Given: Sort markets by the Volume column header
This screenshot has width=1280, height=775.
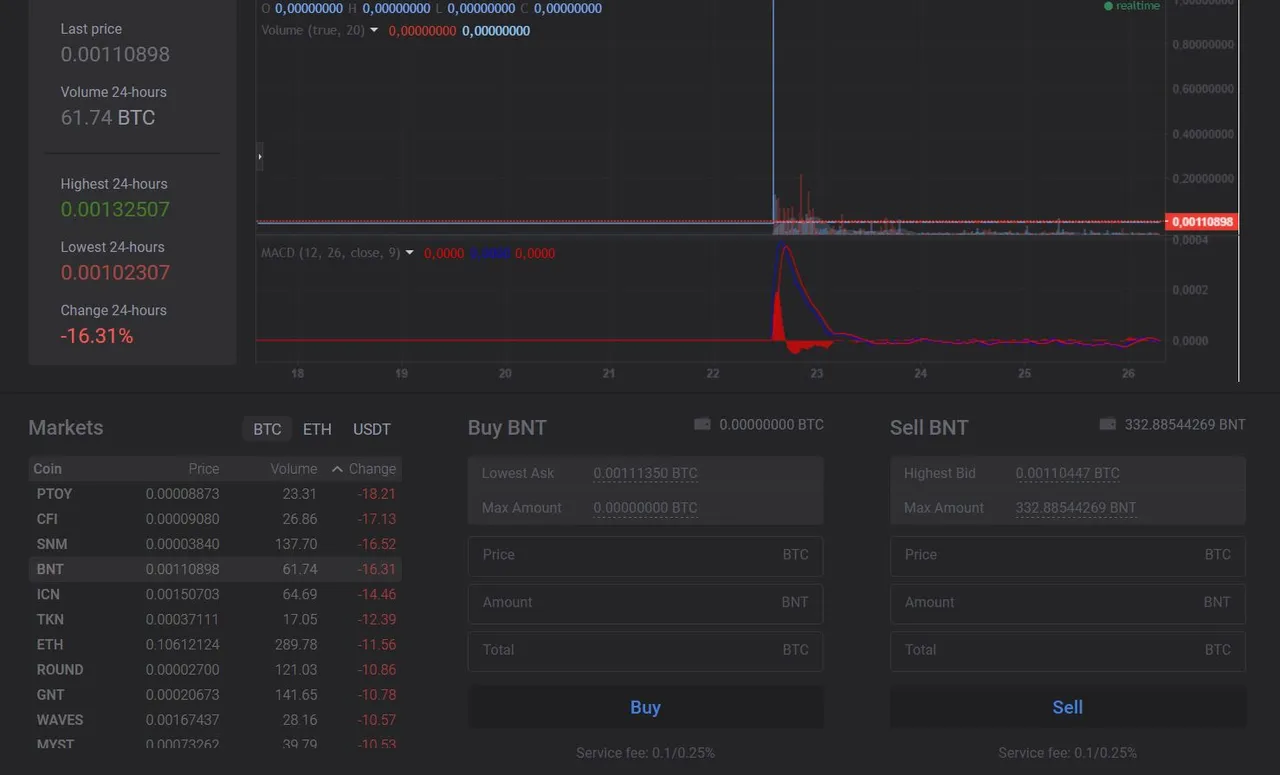Looking at the screenshot, I should pyautogui.click(x=294, y=469).
